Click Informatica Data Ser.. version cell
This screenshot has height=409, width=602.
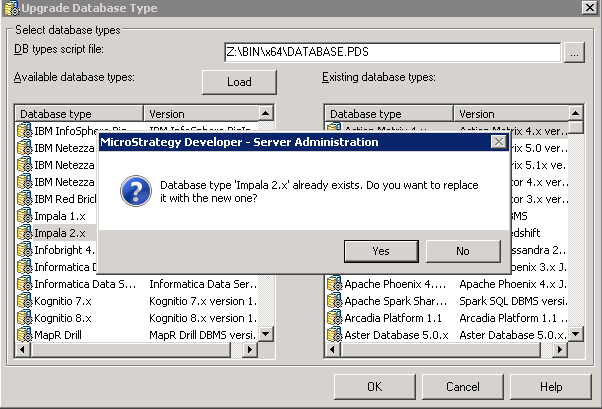203,284
